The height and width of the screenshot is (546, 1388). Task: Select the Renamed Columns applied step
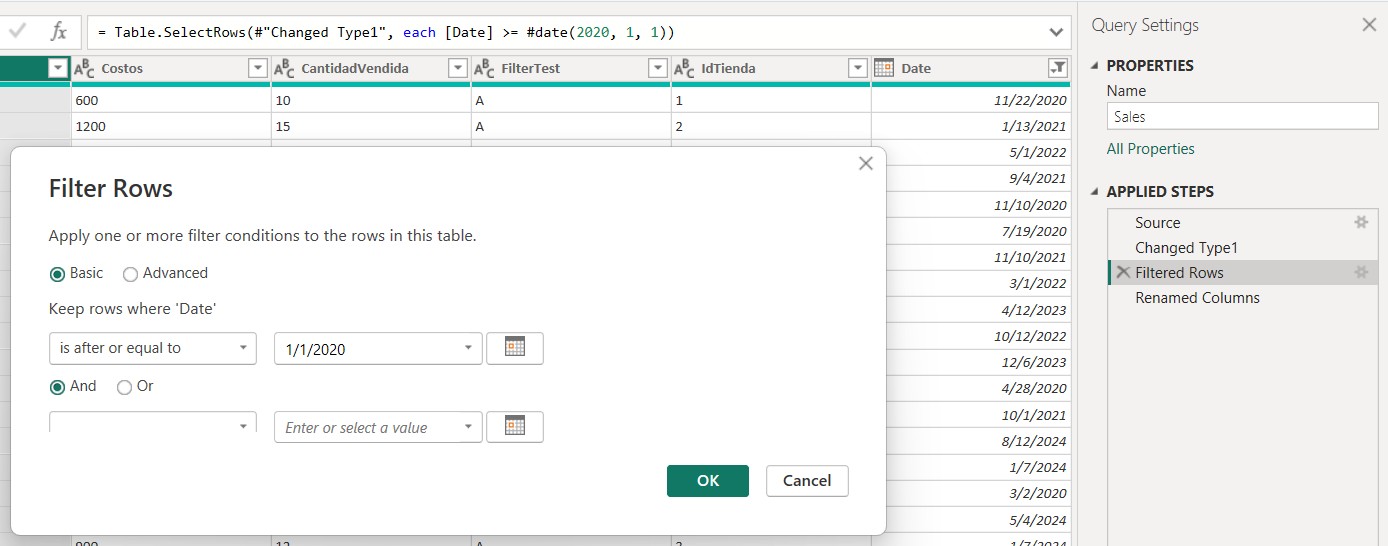click(1197, 298)
